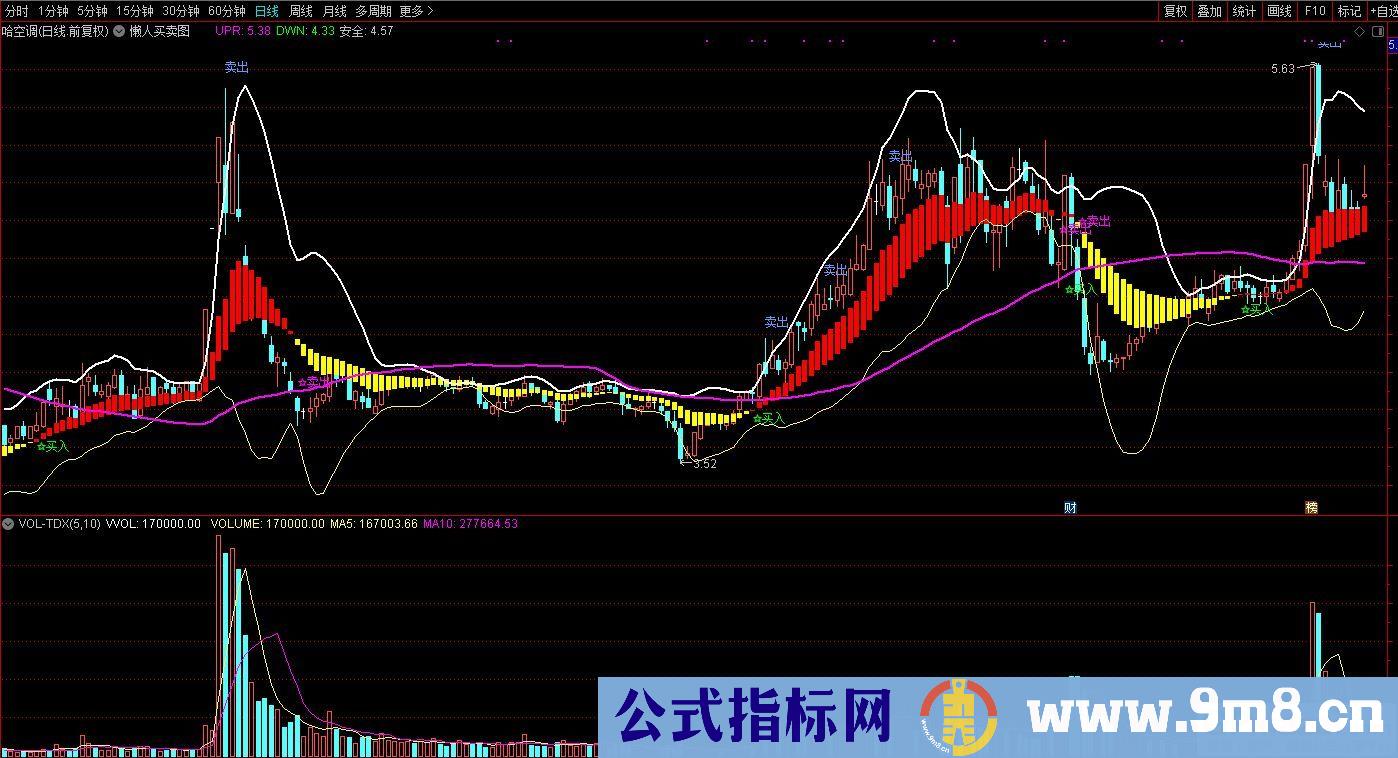
Task: Select the 1分钟 period
Action: point(53,11)
